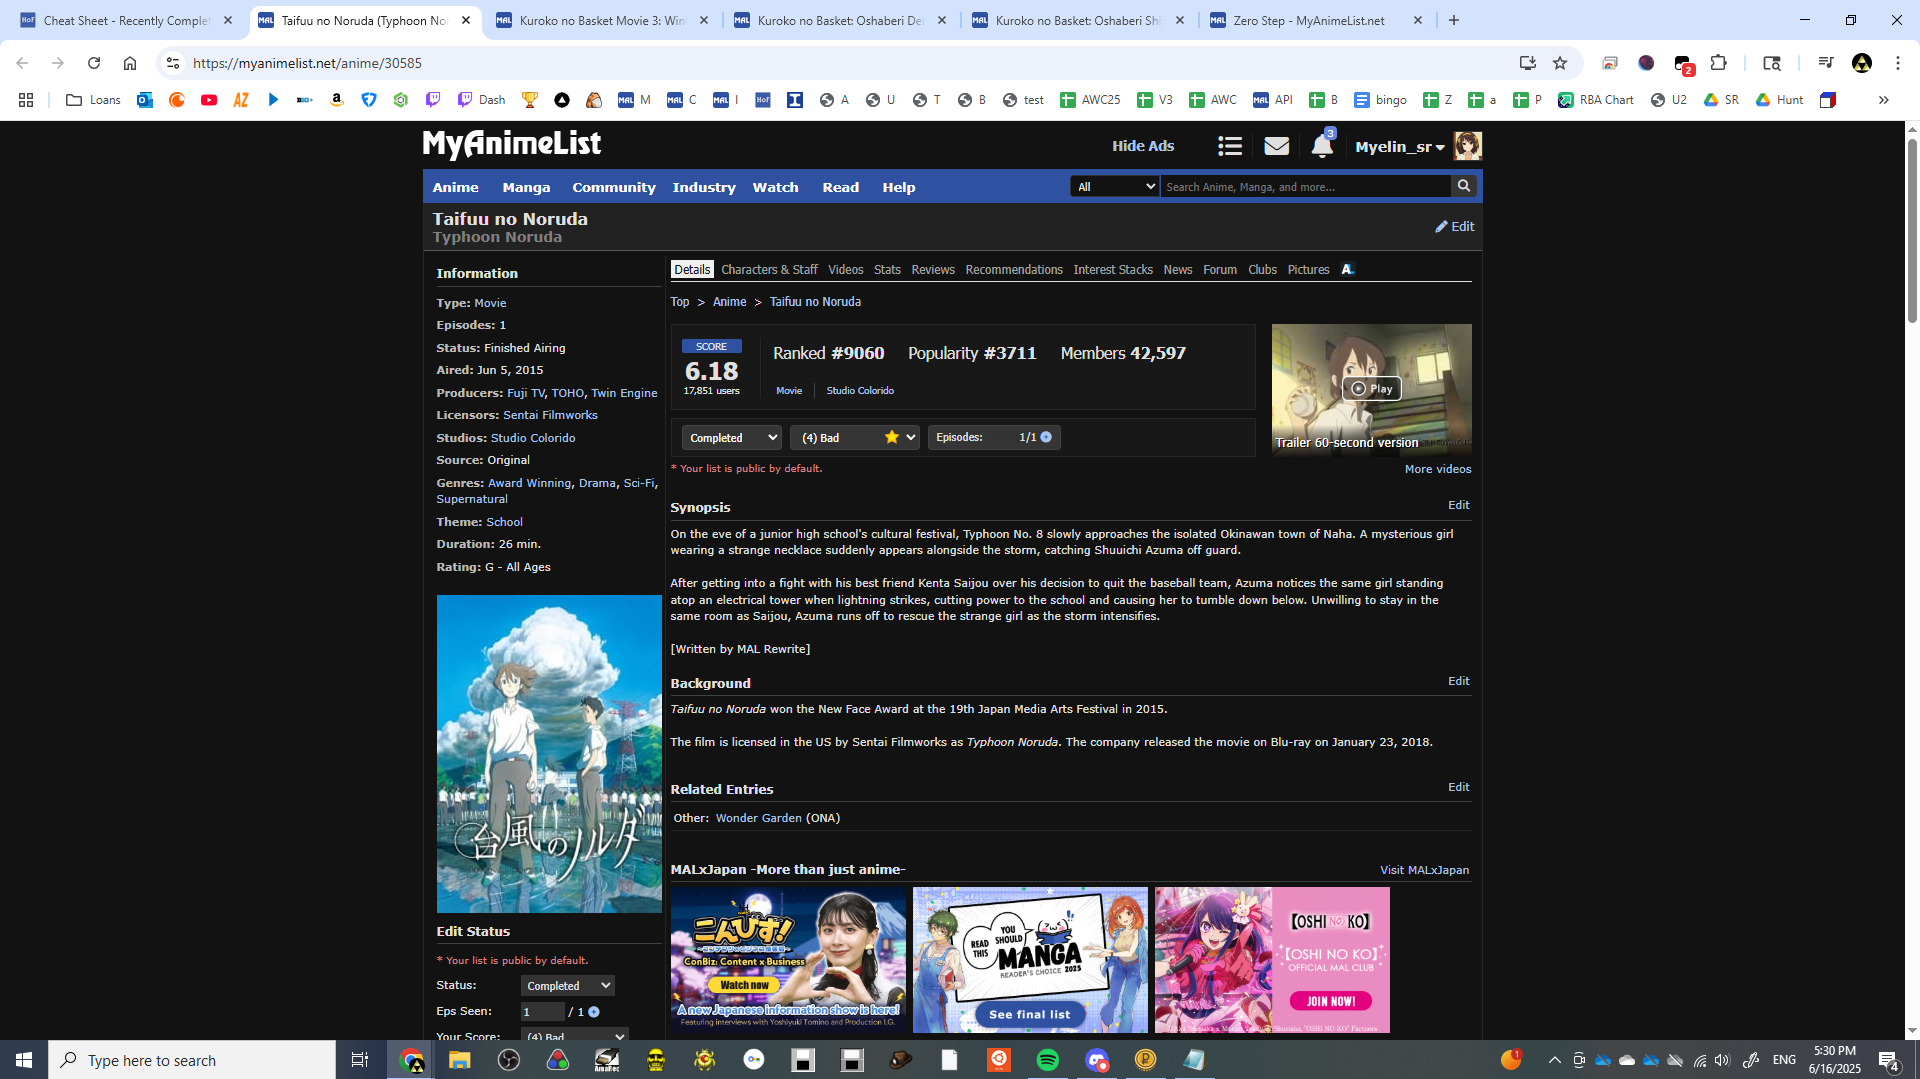Switch to the Recommendations tab
Viewport: 1920px width, 1079px height.
pos(1014,270)
